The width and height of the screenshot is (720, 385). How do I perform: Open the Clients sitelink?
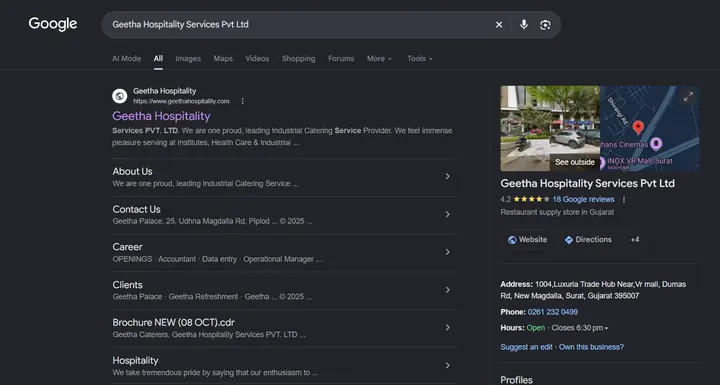point(128,285)
